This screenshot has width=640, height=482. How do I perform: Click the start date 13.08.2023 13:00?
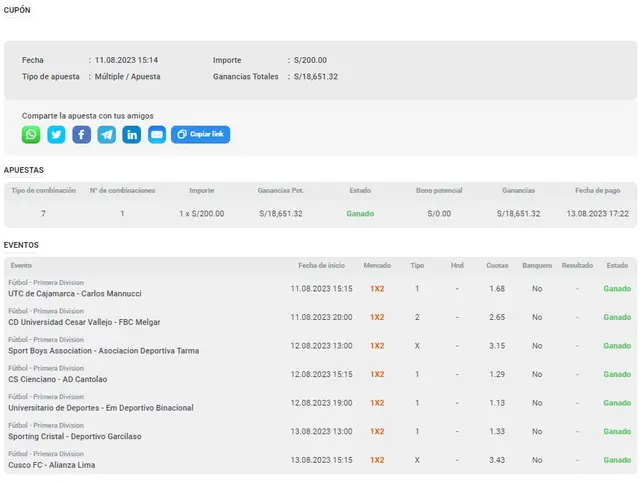point(321,431)
